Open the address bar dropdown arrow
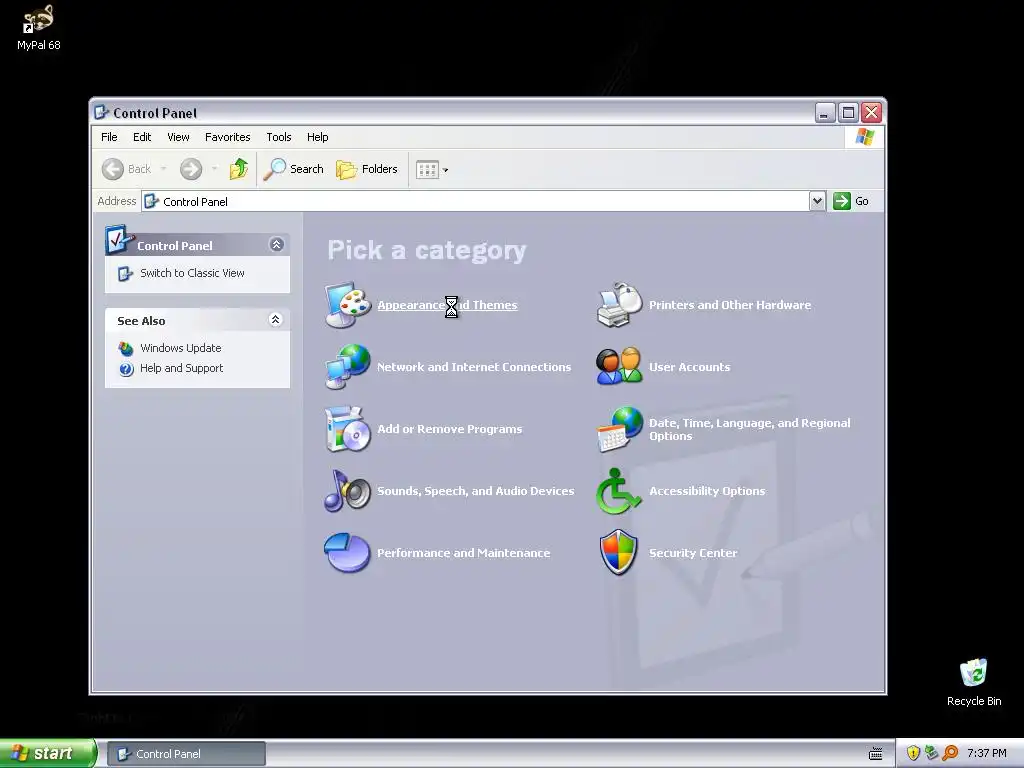The image size is (1024, 768). click(x=817, y=201)
